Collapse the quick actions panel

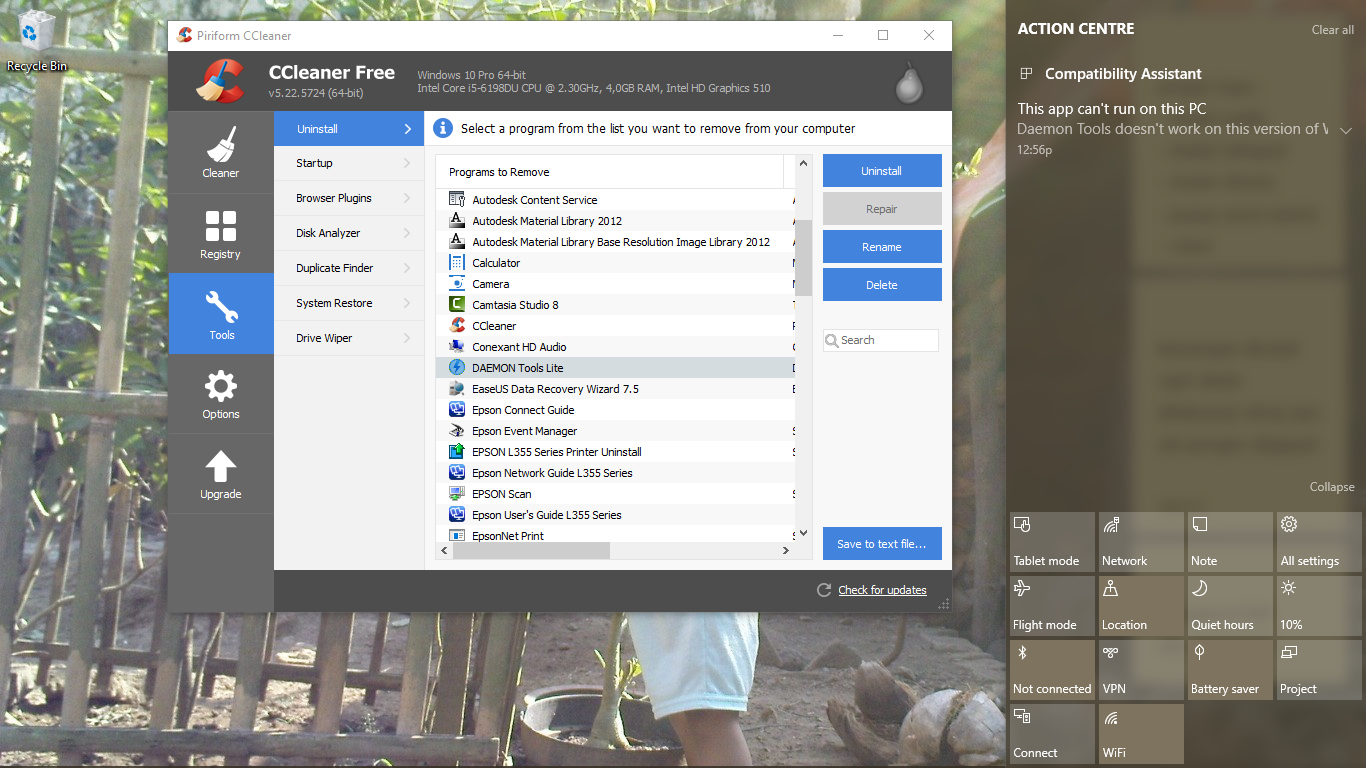[x=1331, y=487]
